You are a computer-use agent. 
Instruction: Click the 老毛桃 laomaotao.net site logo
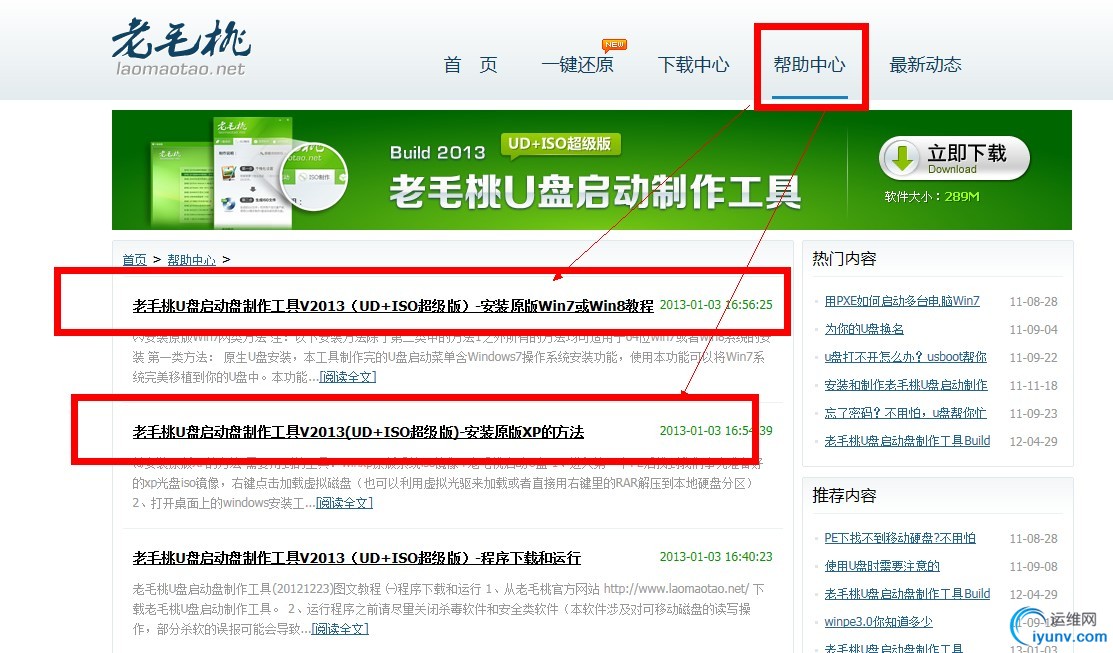click(181, 48)
